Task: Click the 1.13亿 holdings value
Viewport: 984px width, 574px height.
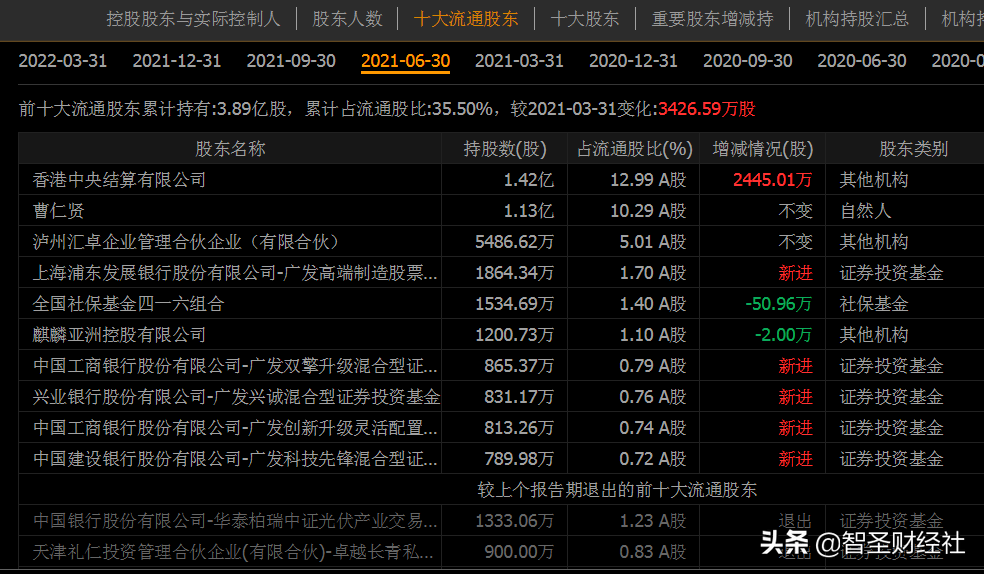Action: point(528,211)
